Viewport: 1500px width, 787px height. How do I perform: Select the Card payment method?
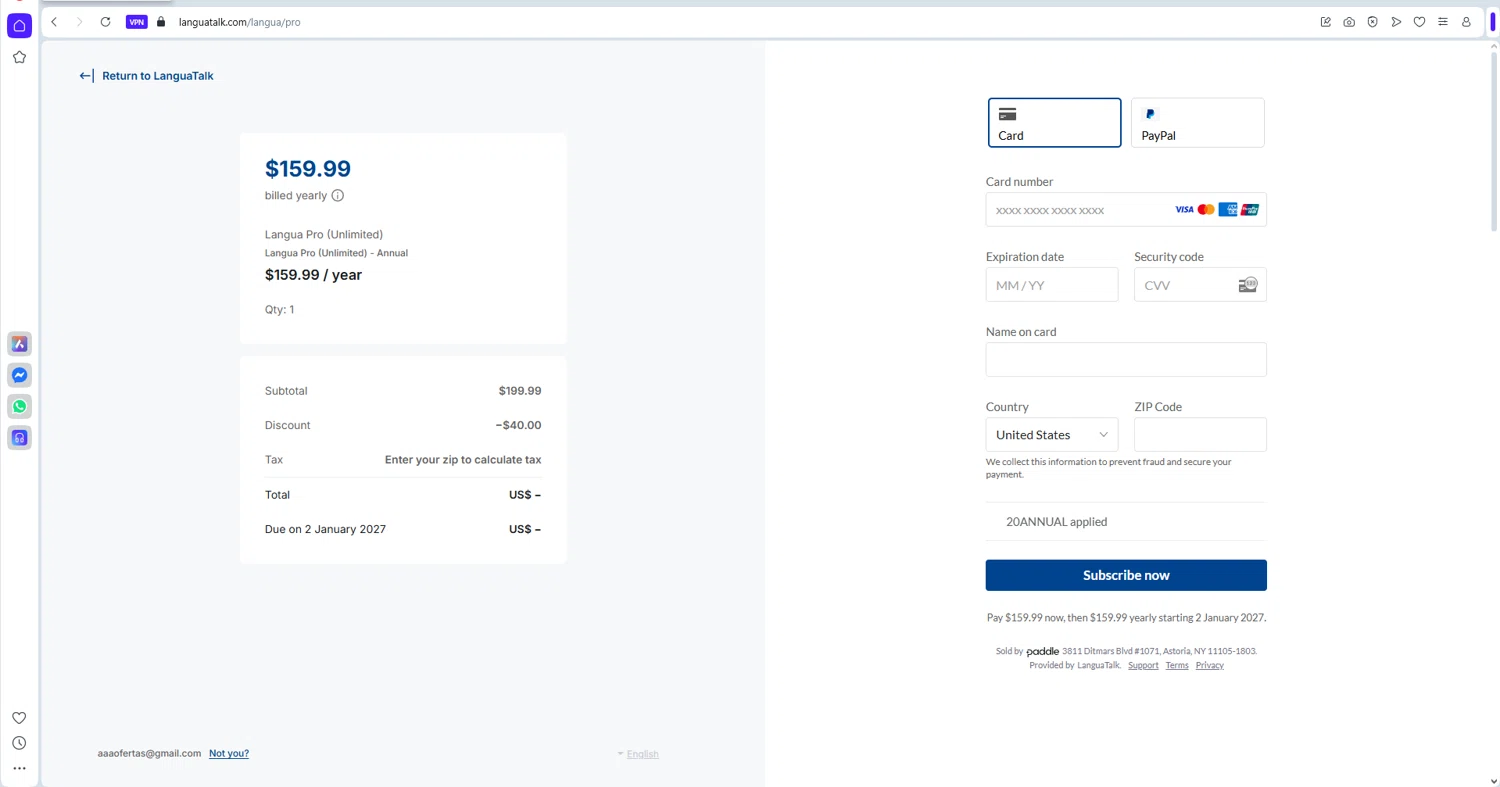1055,123
